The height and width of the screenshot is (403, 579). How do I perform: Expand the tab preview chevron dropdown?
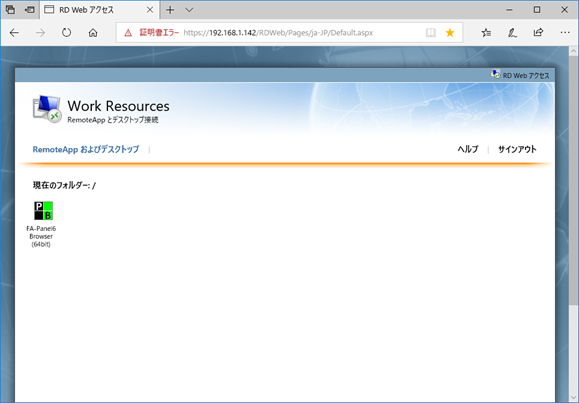[x=189, y=10]
